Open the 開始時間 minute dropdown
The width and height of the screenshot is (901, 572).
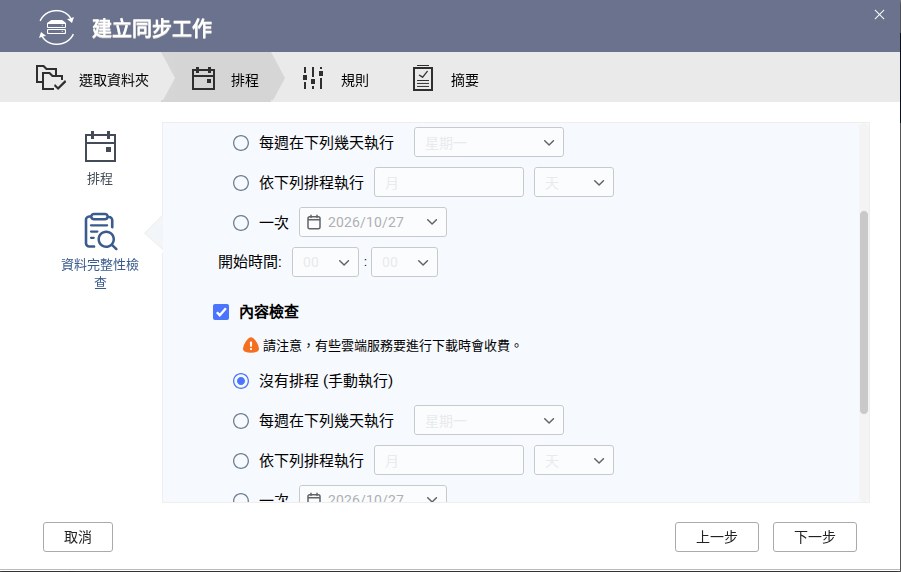[x=405, y=262]
